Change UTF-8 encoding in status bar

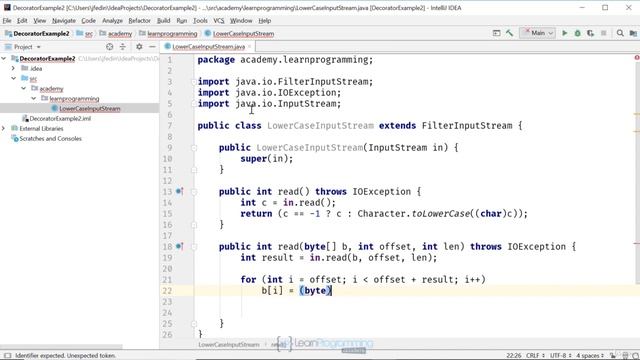pyautogui.click(x=560, y=356)
